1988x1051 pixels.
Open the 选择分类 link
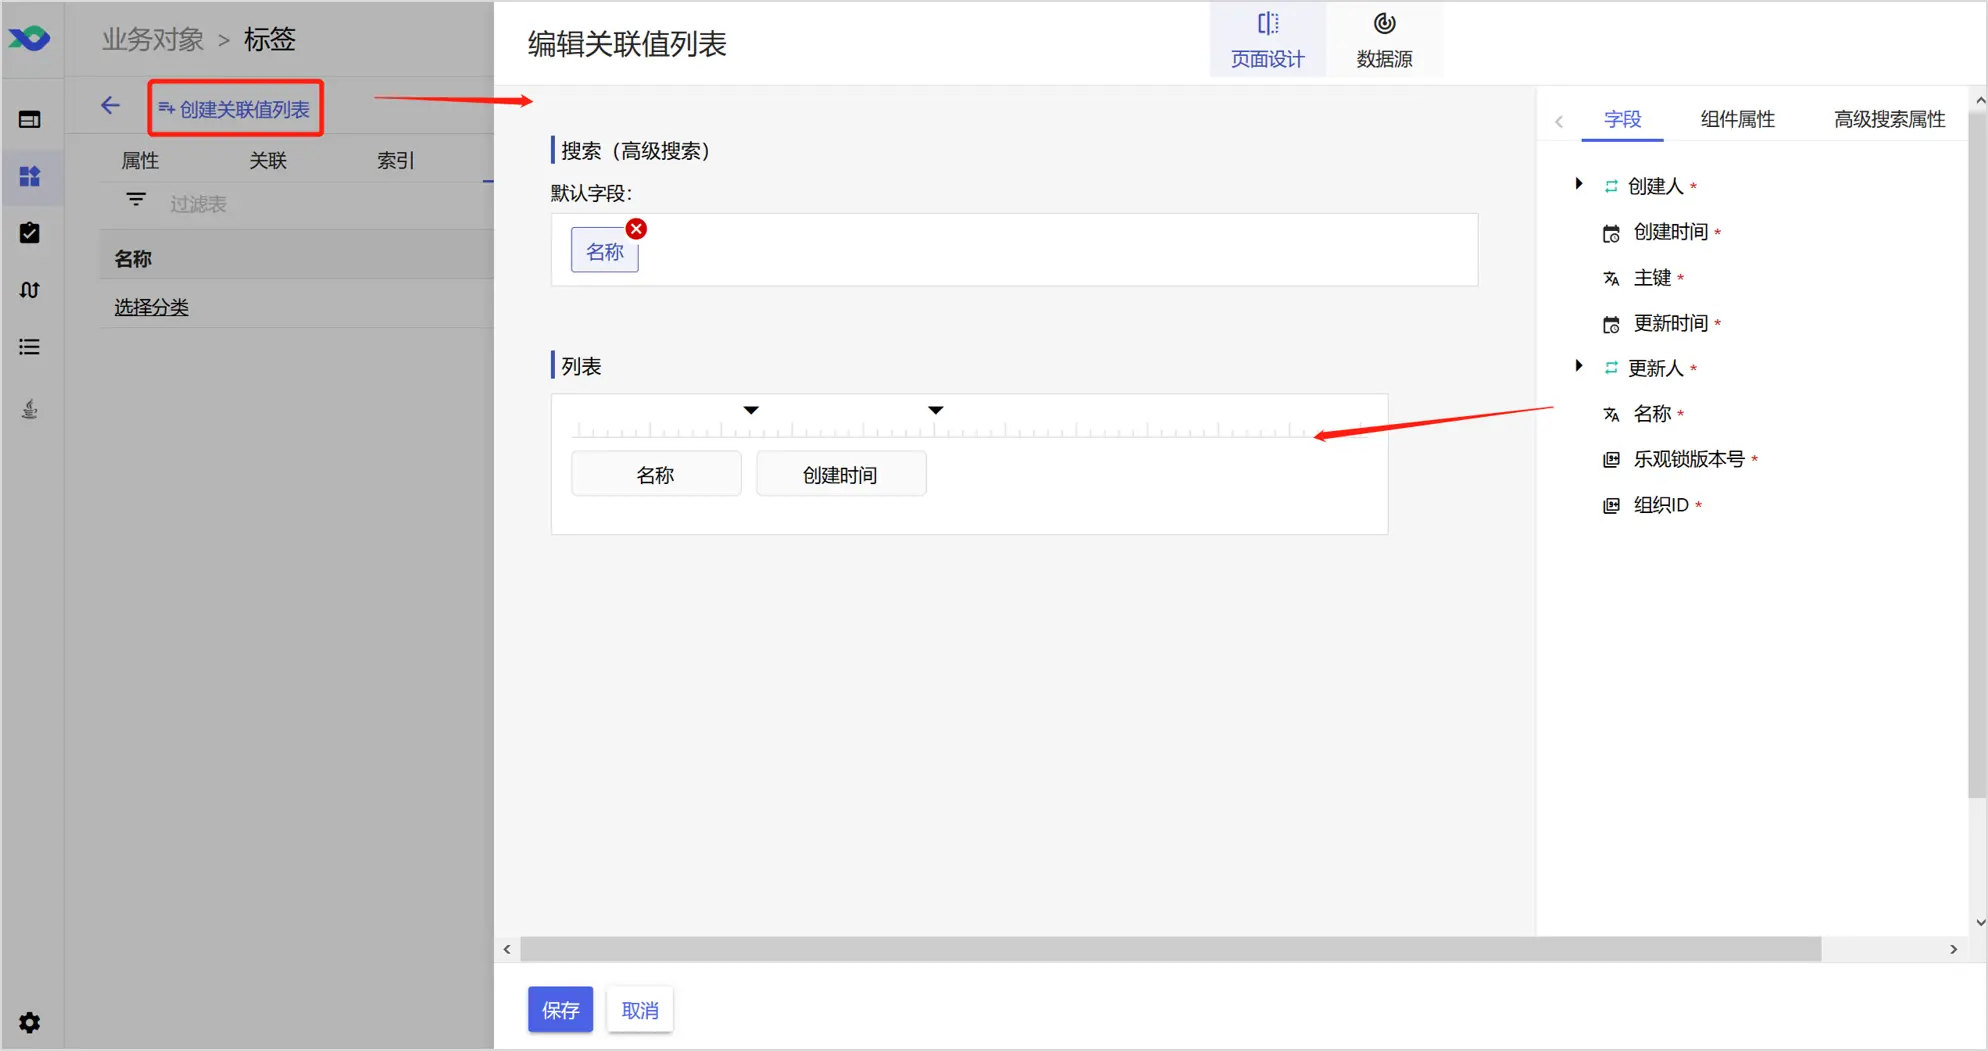coord(151,307)
